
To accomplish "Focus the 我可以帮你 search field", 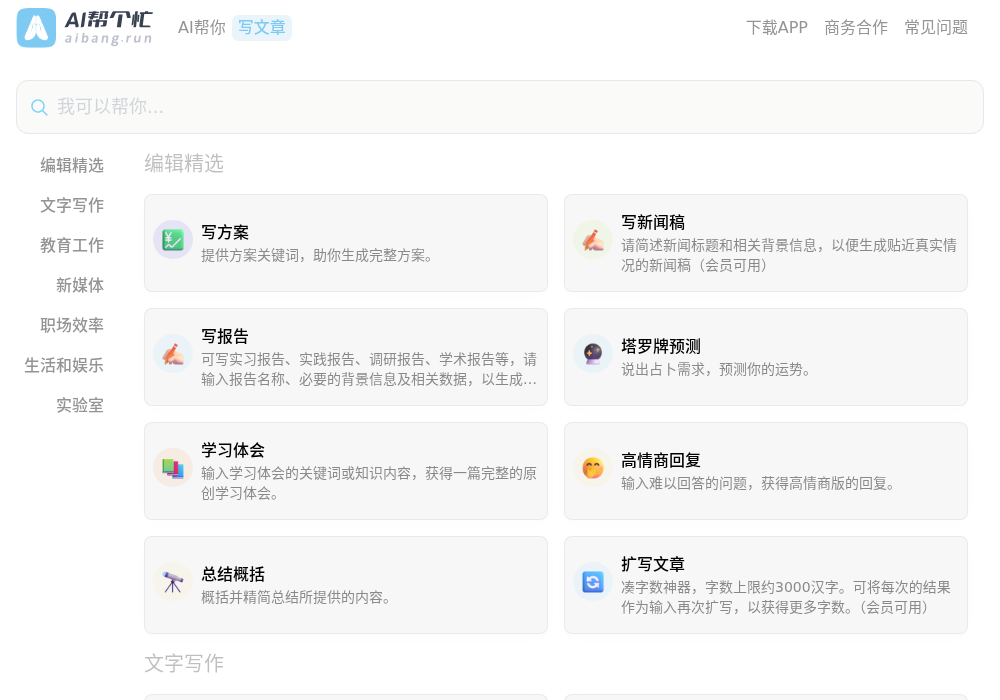I will 500,107.
